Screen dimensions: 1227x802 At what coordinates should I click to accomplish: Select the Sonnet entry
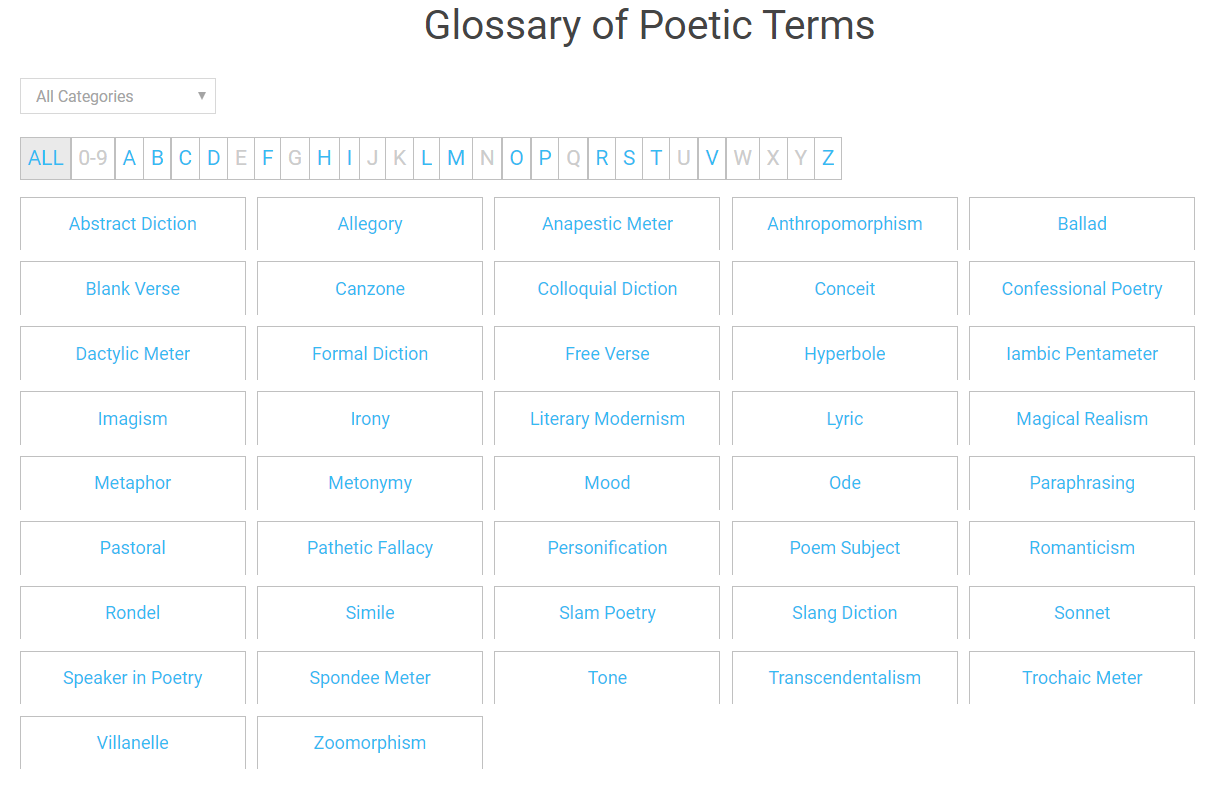coord(1082,613)
